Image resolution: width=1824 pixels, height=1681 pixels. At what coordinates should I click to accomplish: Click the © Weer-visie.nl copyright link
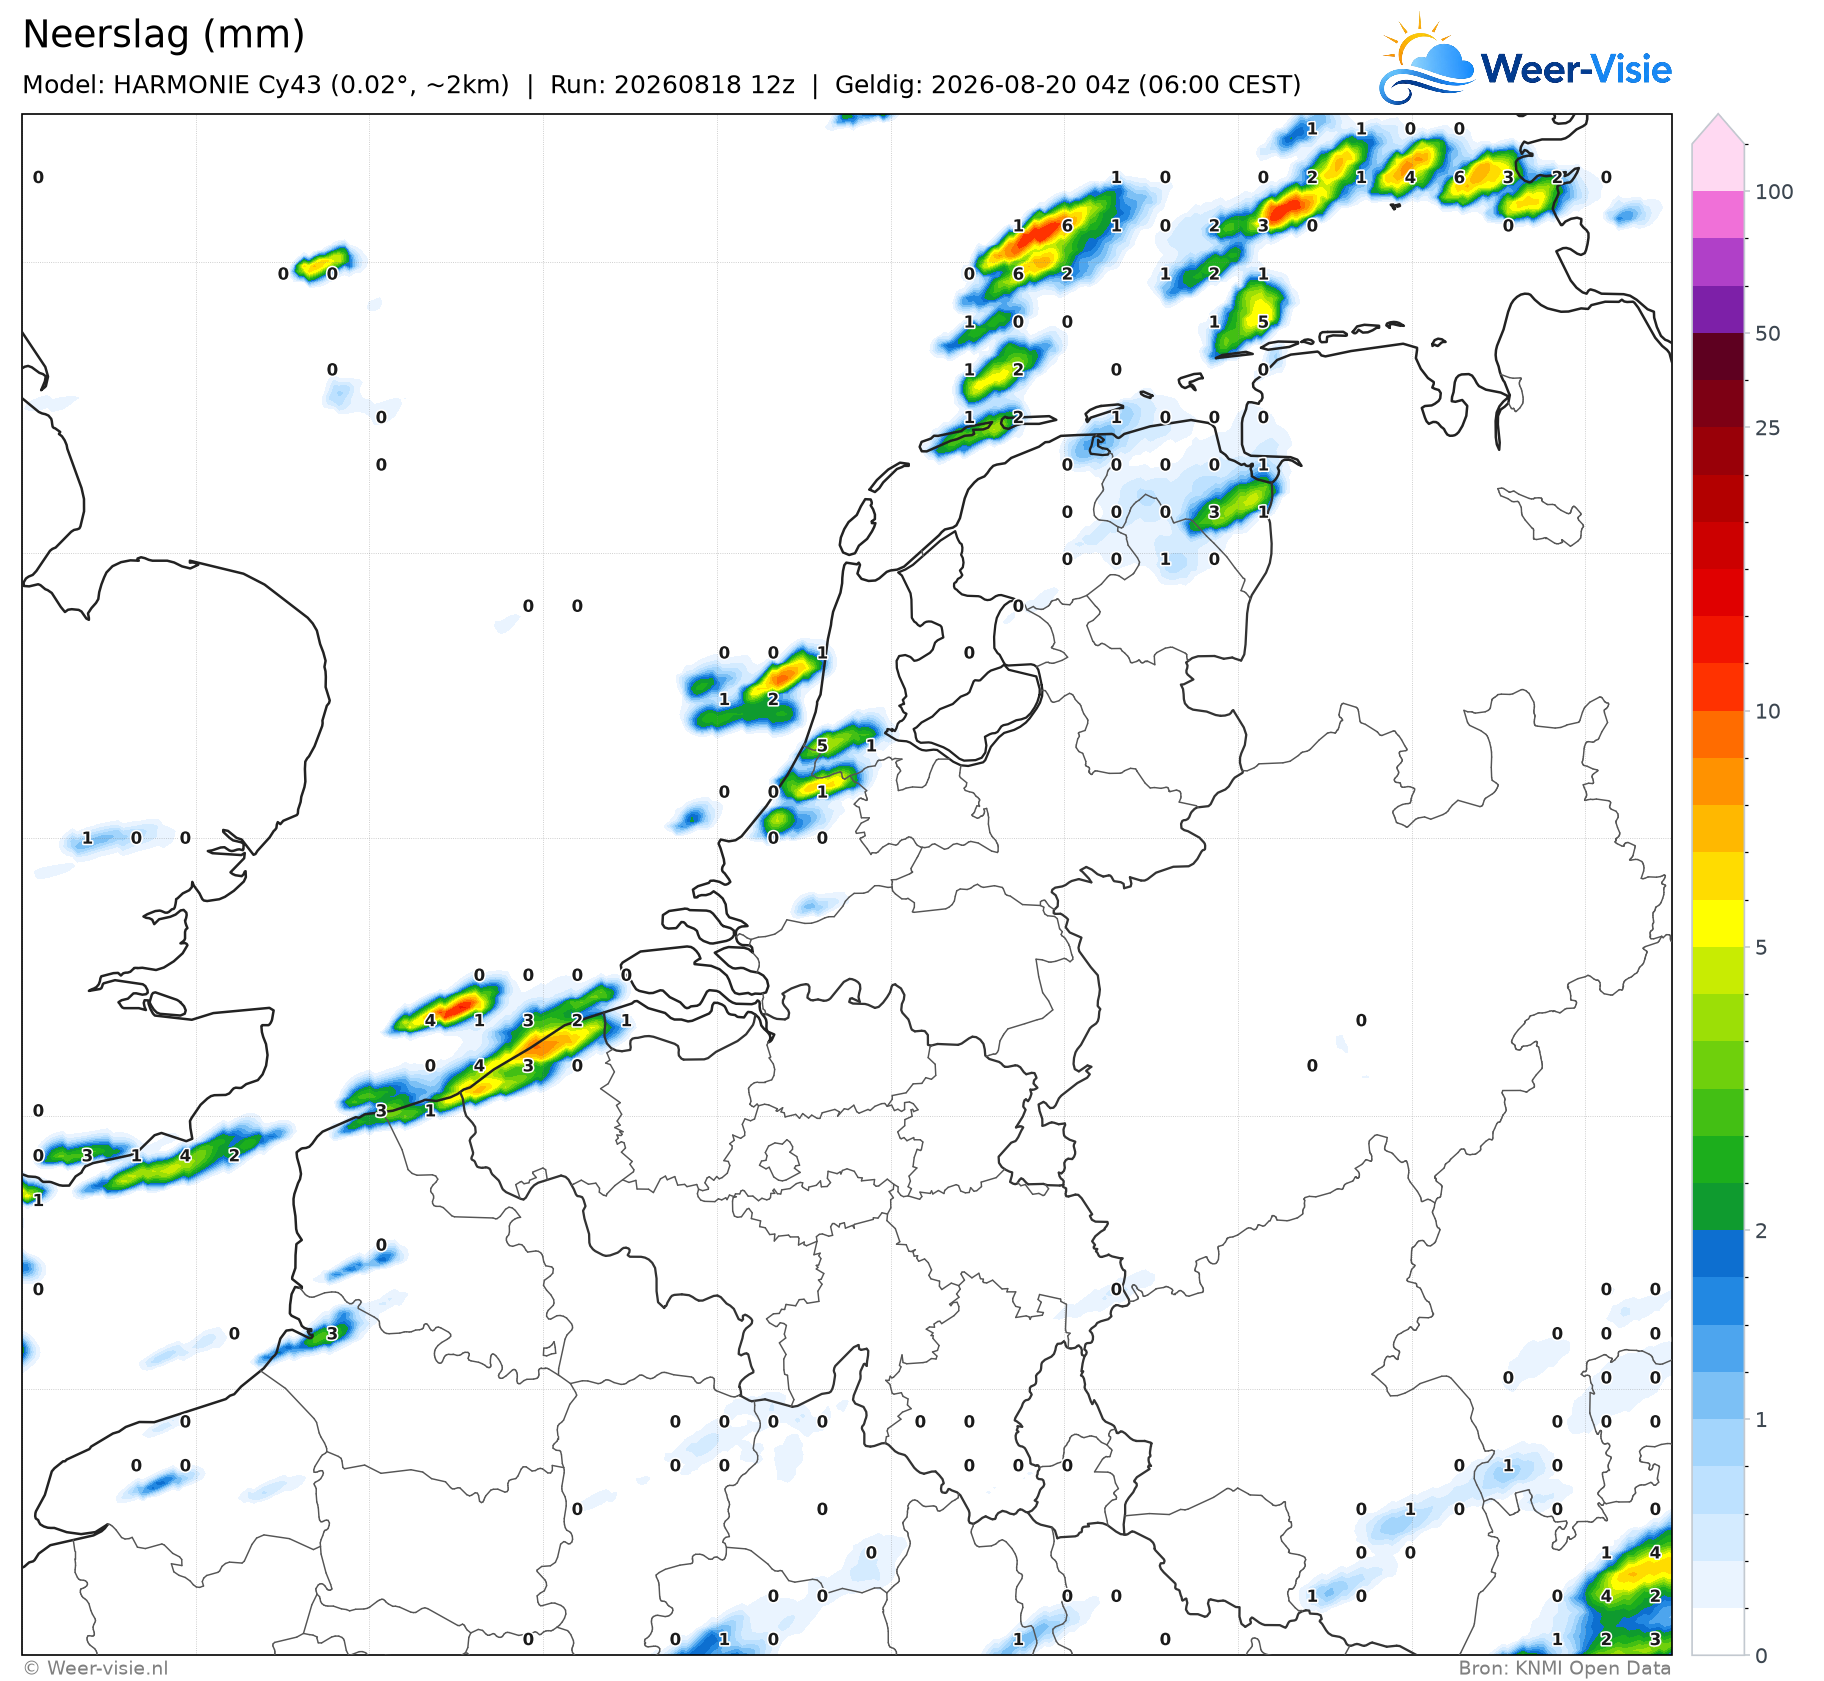point(96,1668)
